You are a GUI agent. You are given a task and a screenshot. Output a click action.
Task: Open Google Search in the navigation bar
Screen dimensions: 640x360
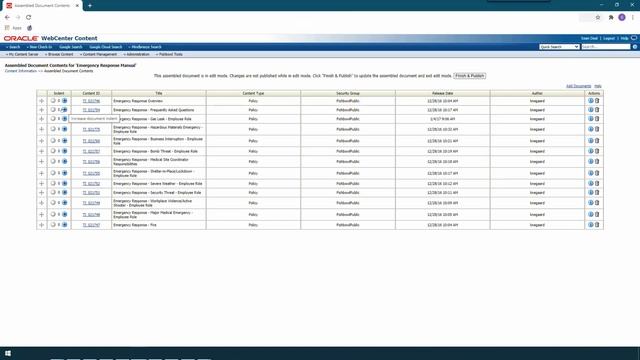tap(71, 47)
